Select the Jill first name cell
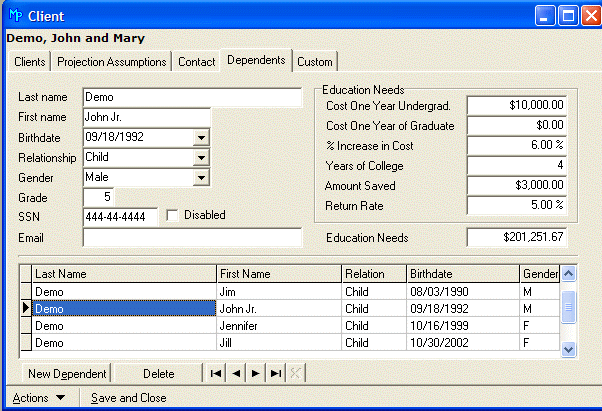This screenshot has width=602, height=411. pos(279,343)
